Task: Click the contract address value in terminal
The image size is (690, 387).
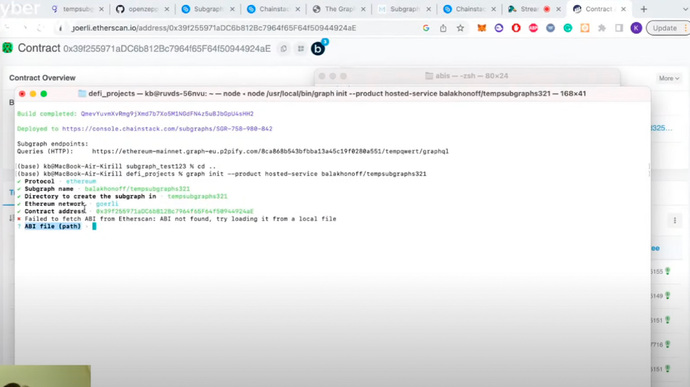Action: [x=175, y=211]
